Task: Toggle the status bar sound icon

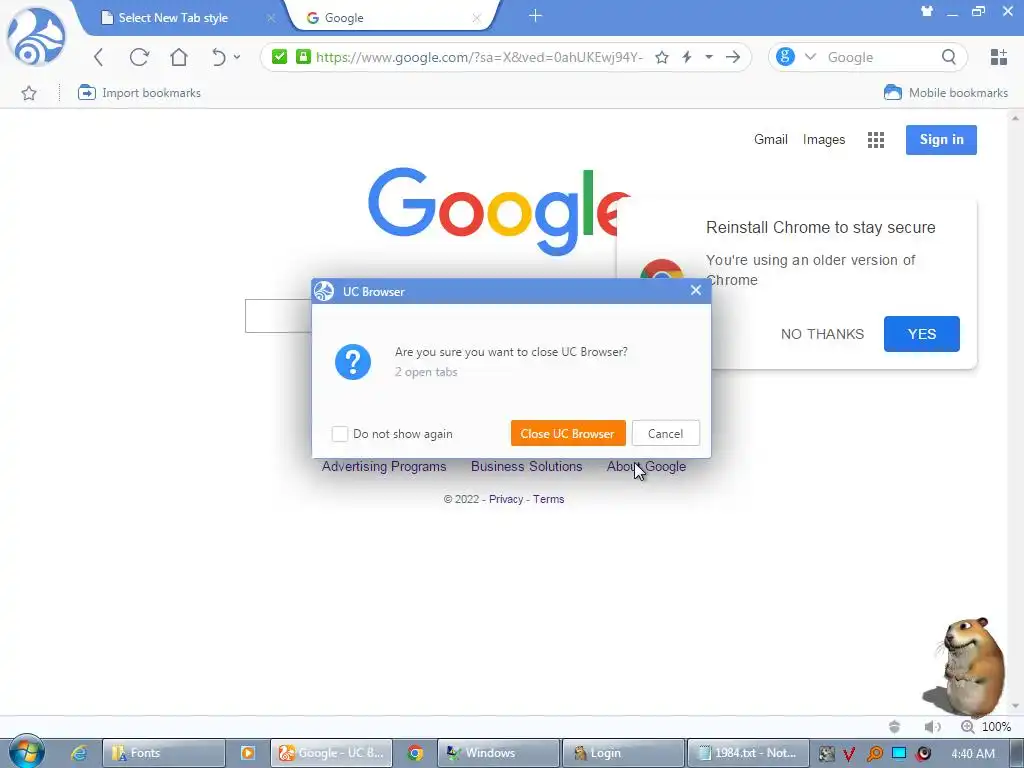Action: [932, 726]
